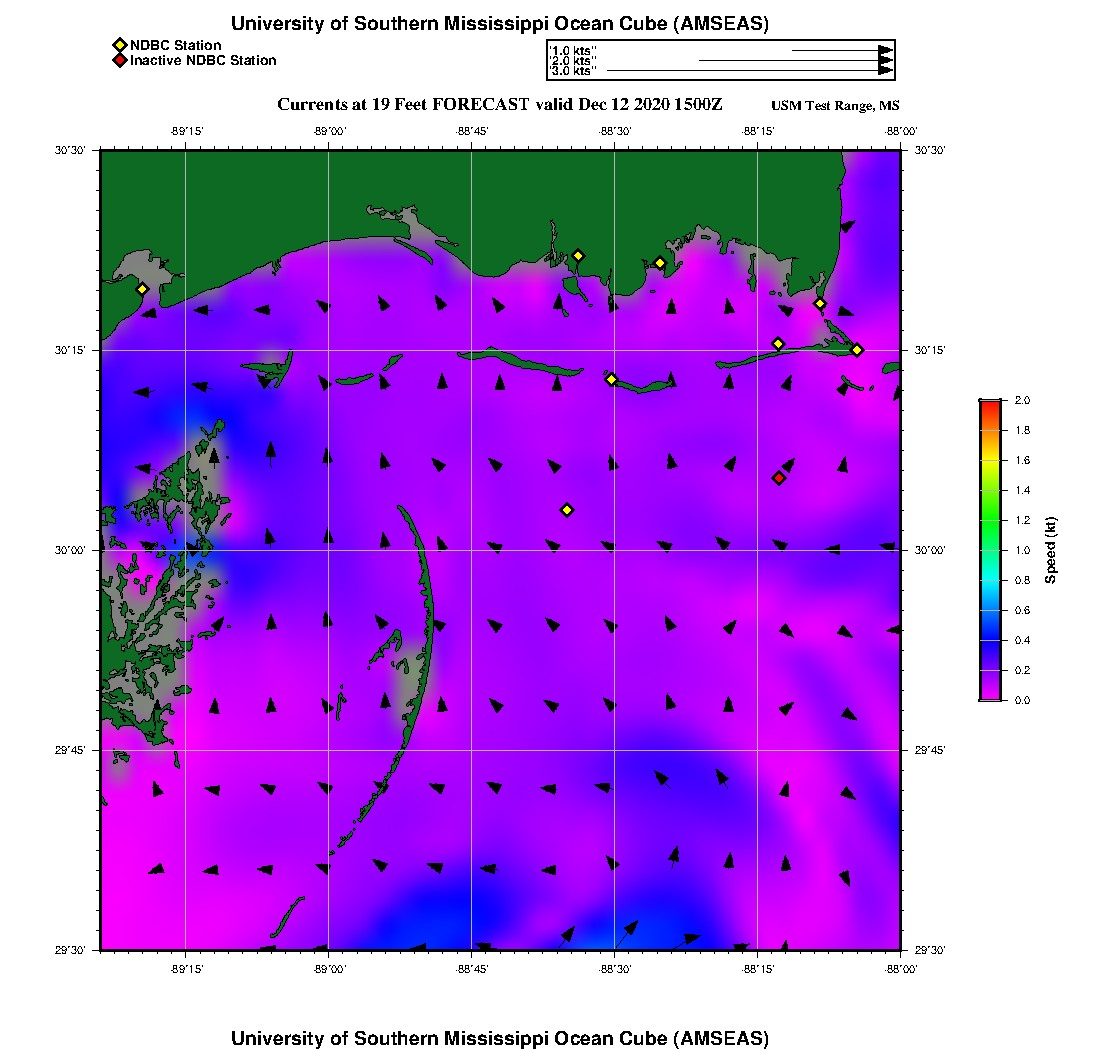
Task: Click the top Ocean Cube (AMSEAS) title
Action: [x=500, y=24]
